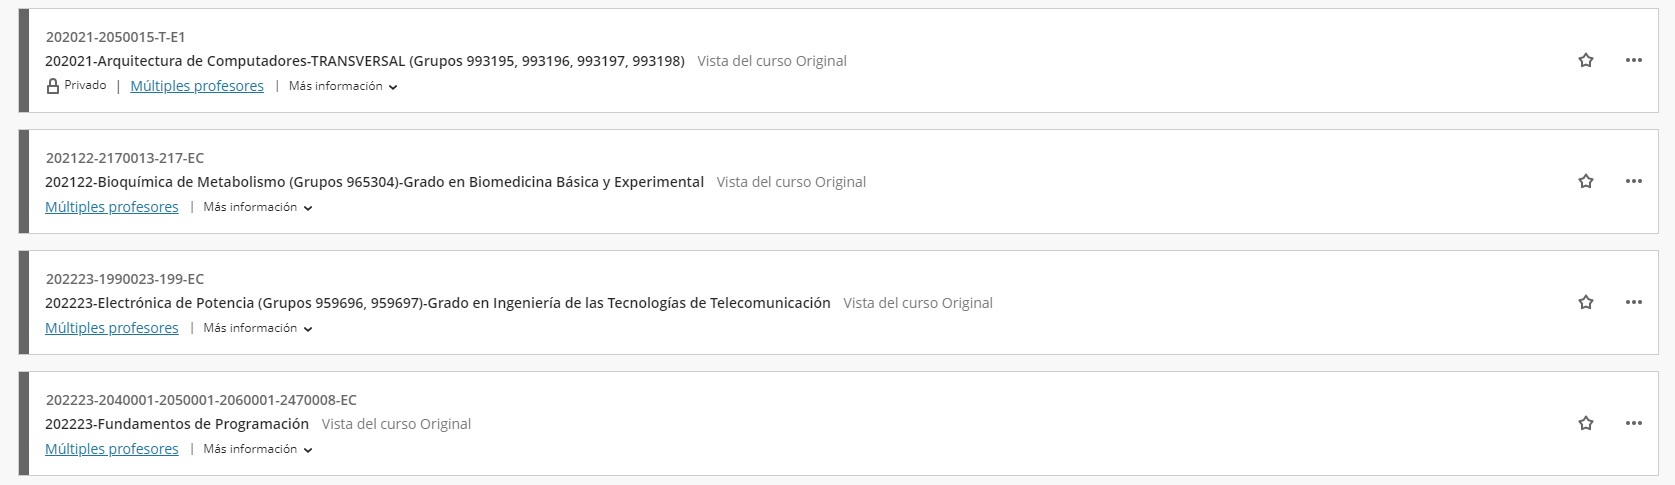Show options menu for Electrónica de Potencia

[1634, 302]
